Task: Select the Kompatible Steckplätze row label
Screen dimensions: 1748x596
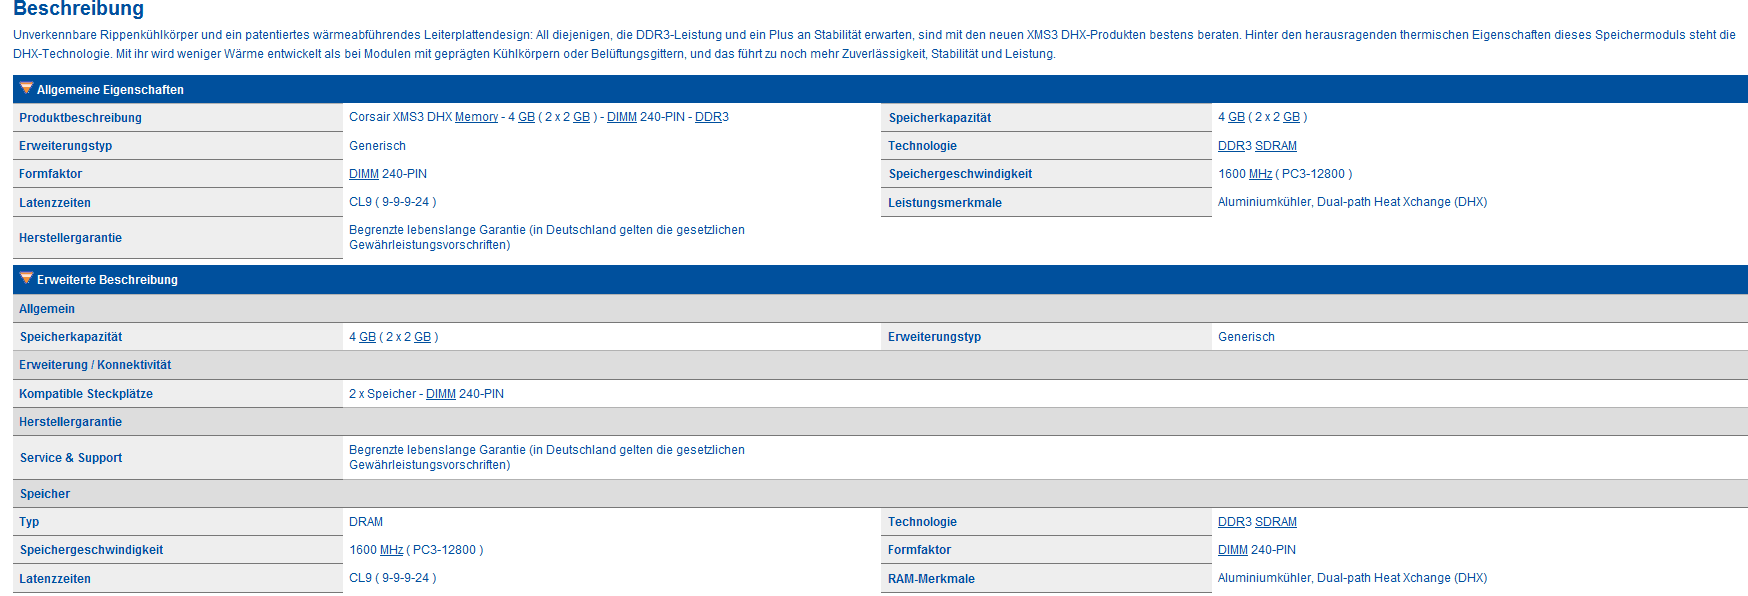Action: click(x=86, y=394)
